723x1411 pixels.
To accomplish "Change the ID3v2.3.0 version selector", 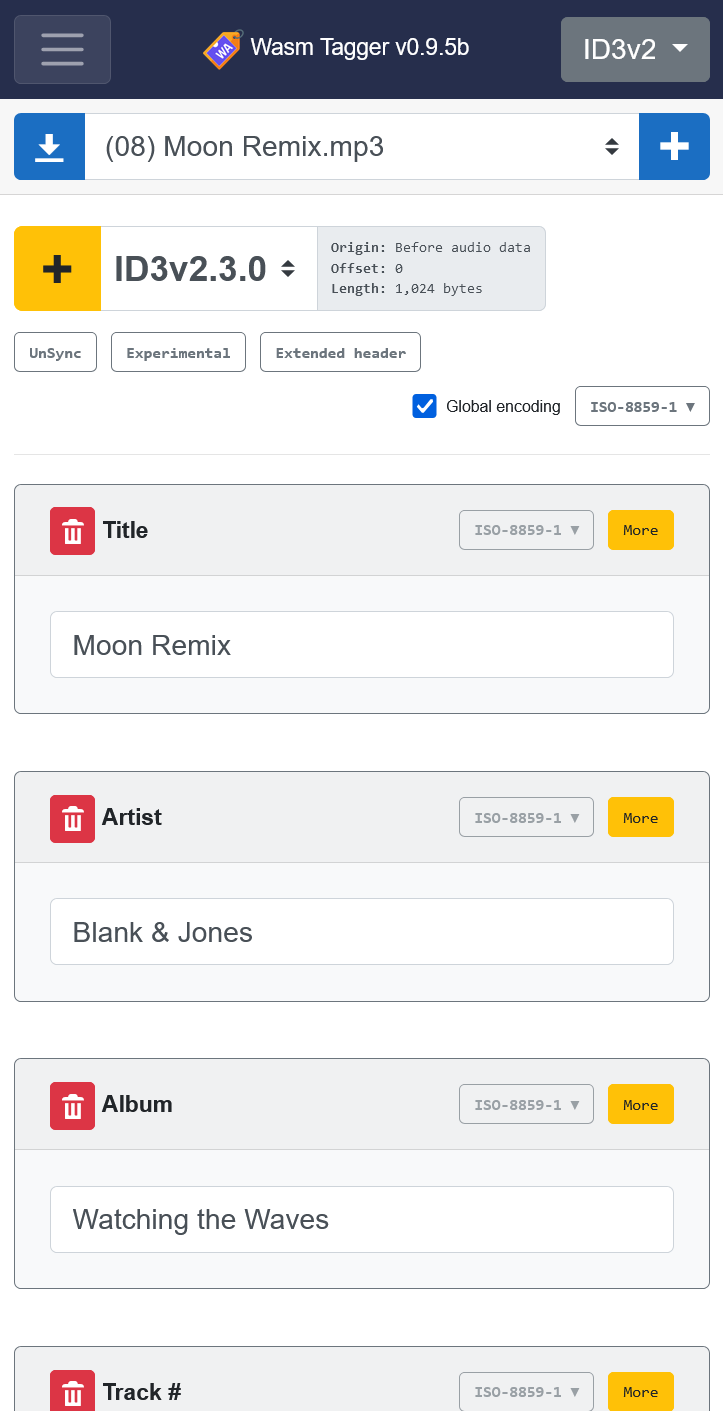I will pos(209,269).
